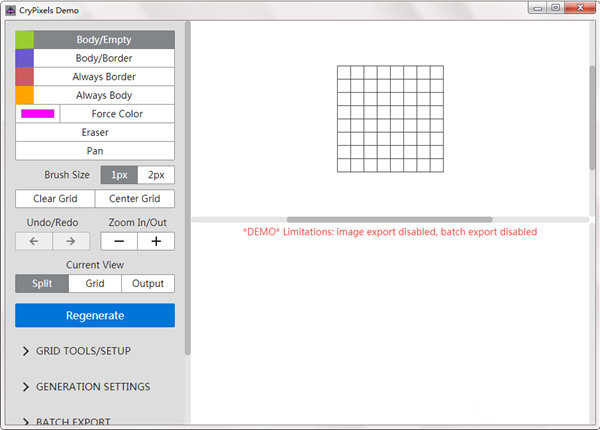Click the vertical scrollbar beside the canvas
Image resolution: width=600 pixels, height=430 pixels.
592,117
